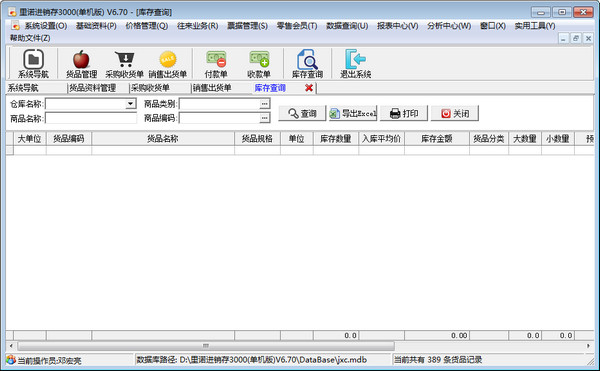Click the 关闭 close button
This screenshot has width=600, height=371.
pos(455,113)
